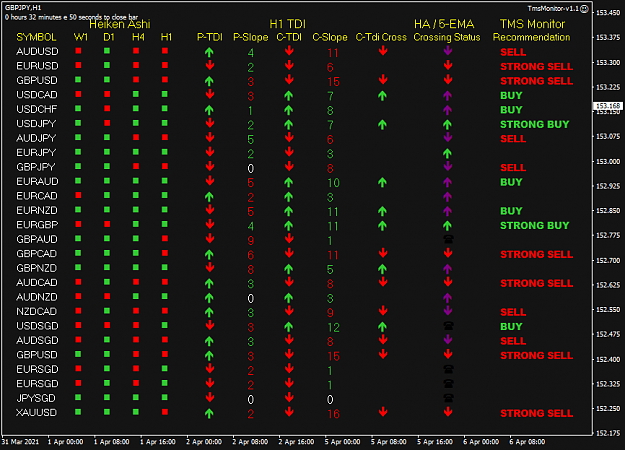Click the GBPJPY,H1 chart title
Screen dimensions: 625x450
[23, 8]
